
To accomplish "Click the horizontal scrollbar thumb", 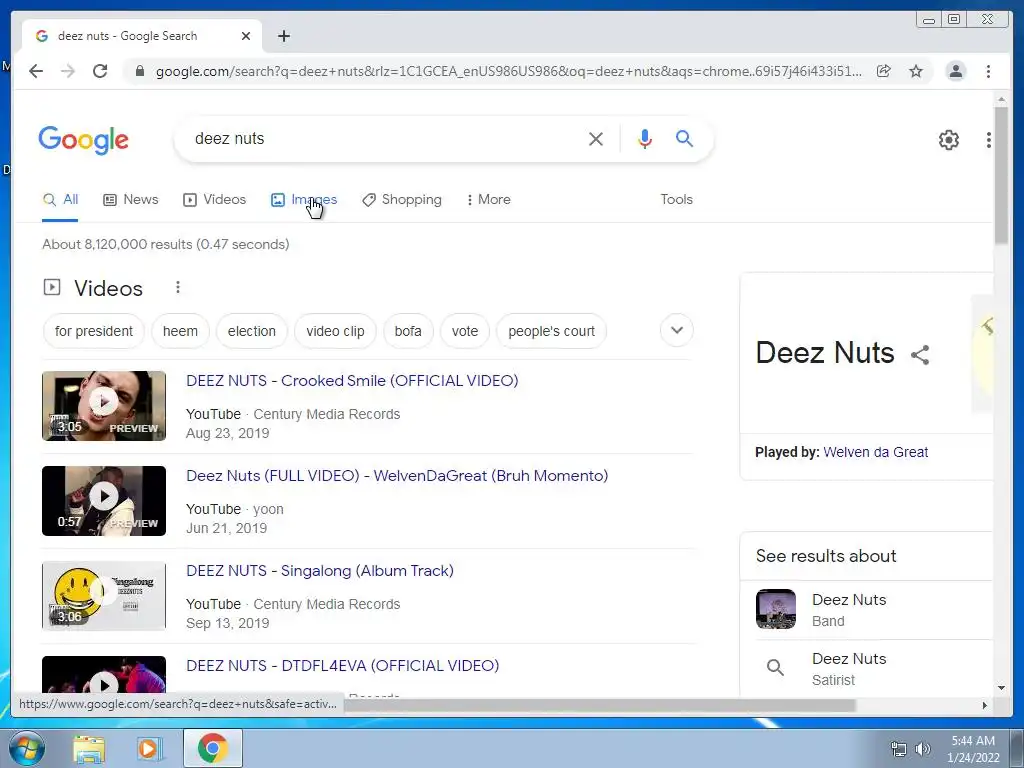I will [x=598, y=705].
